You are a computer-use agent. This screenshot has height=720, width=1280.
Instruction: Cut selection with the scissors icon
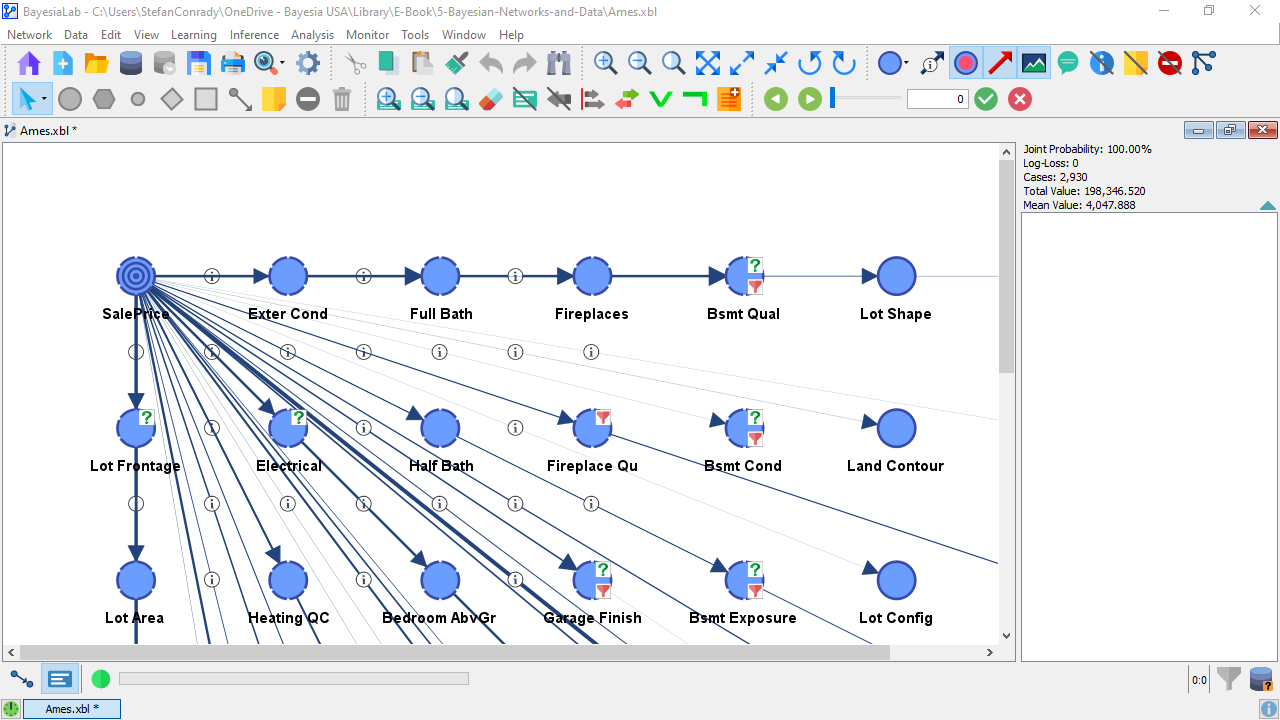(x=355, y=64)
